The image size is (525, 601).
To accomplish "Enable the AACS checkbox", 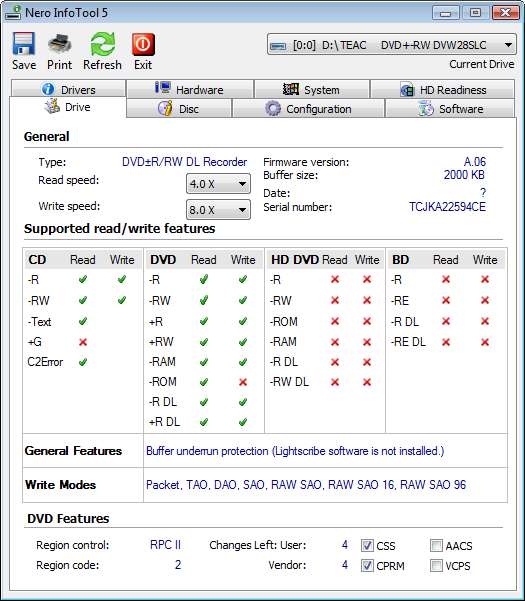I will (436, 545).
